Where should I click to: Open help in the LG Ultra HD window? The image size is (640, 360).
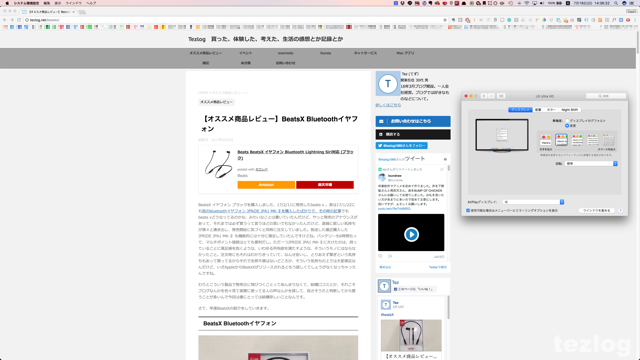tap(620, 210)
